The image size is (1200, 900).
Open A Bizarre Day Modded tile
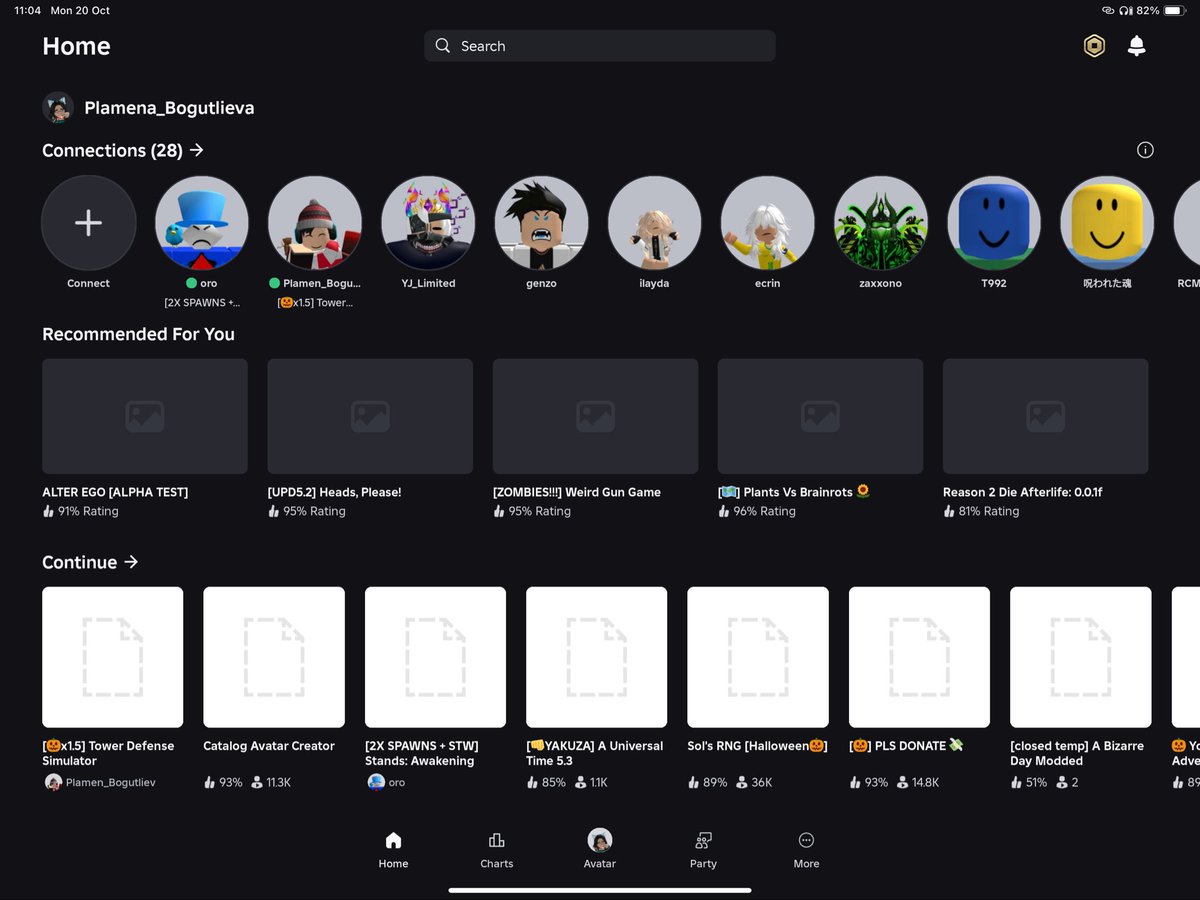tap(1081, 657)
